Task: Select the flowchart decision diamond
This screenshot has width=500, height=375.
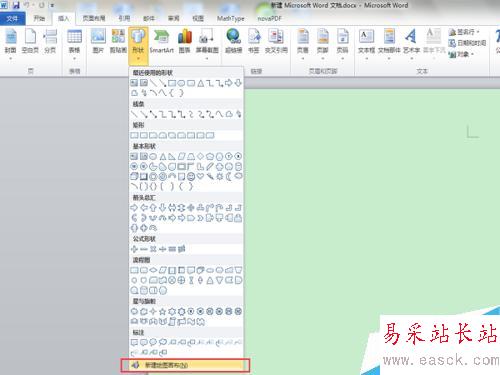Action: pos(153,270)
